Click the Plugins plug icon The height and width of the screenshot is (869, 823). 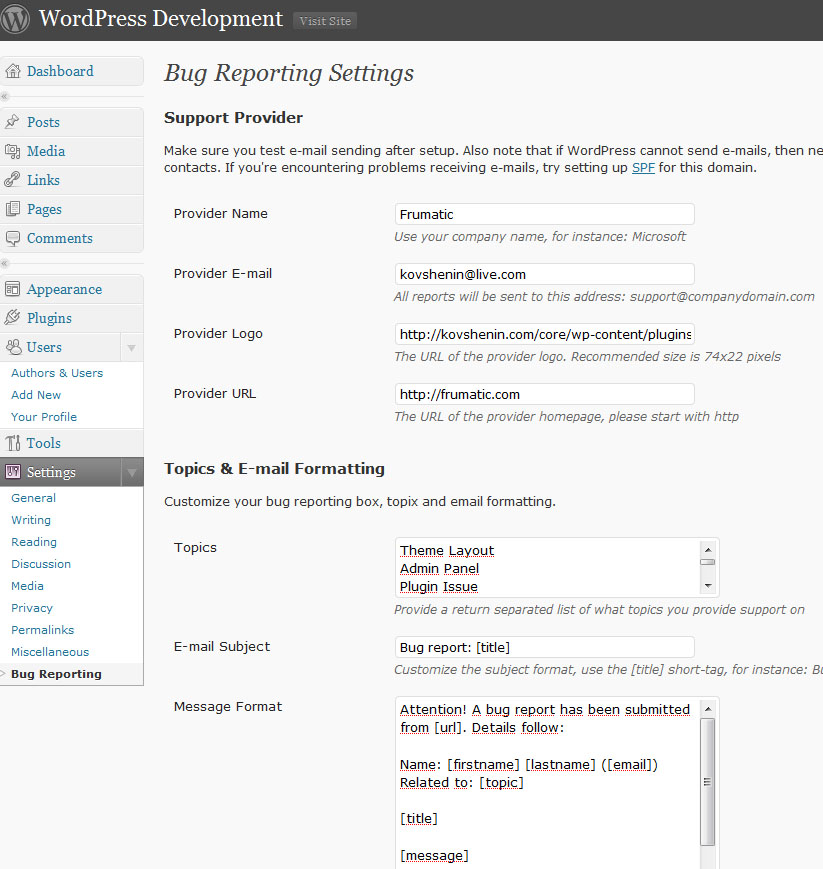pyautogui.click(x=12, y=318)
